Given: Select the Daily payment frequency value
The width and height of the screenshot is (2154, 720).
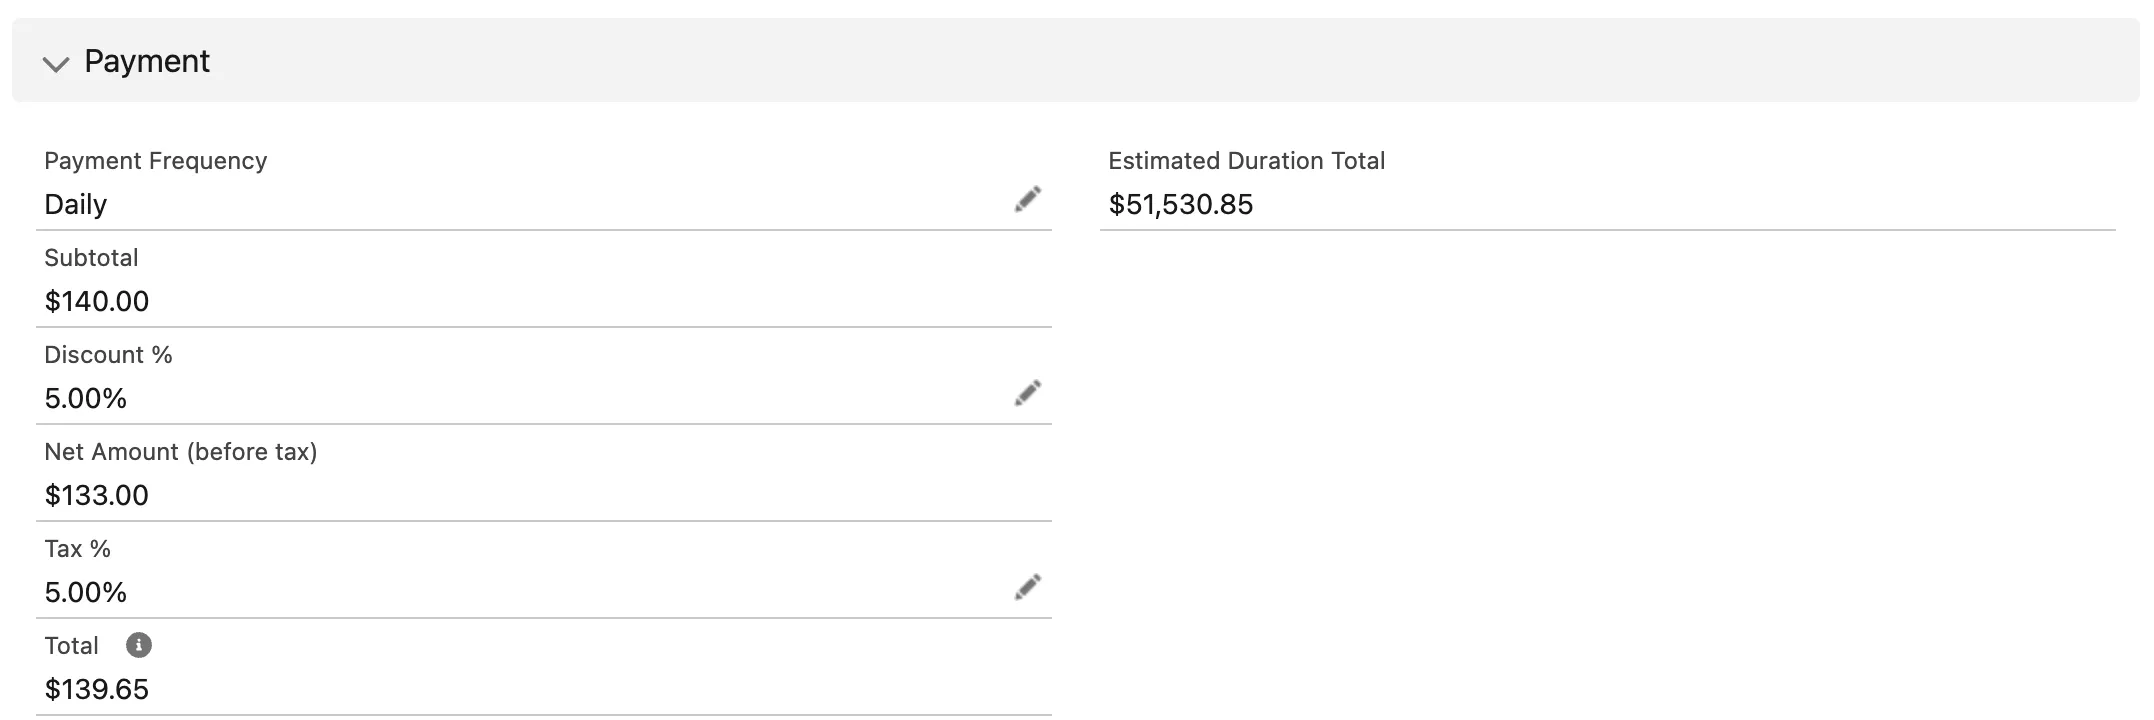Looking at the screenshot, I should click(76, 204).
